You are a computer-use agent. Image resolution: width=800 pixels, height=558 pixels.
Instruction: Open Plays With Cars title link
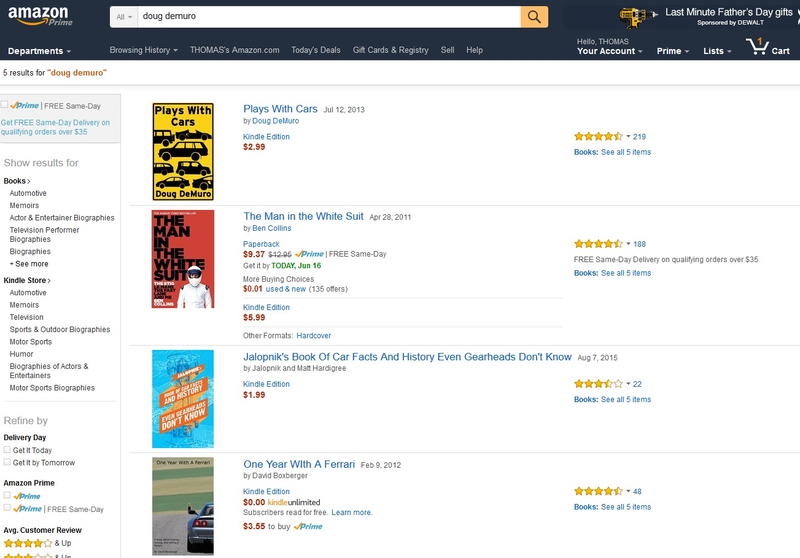(280, 109)
